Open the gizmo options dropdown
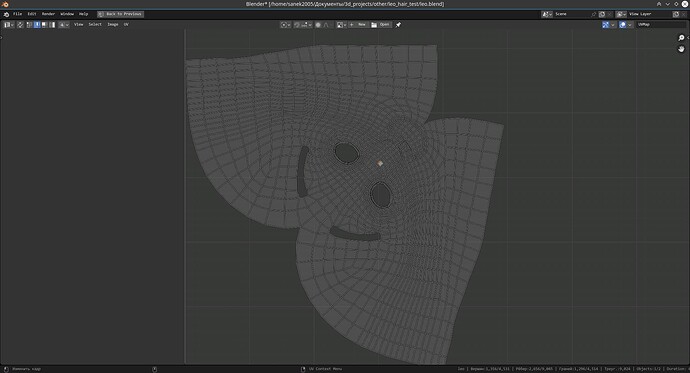 613,25
